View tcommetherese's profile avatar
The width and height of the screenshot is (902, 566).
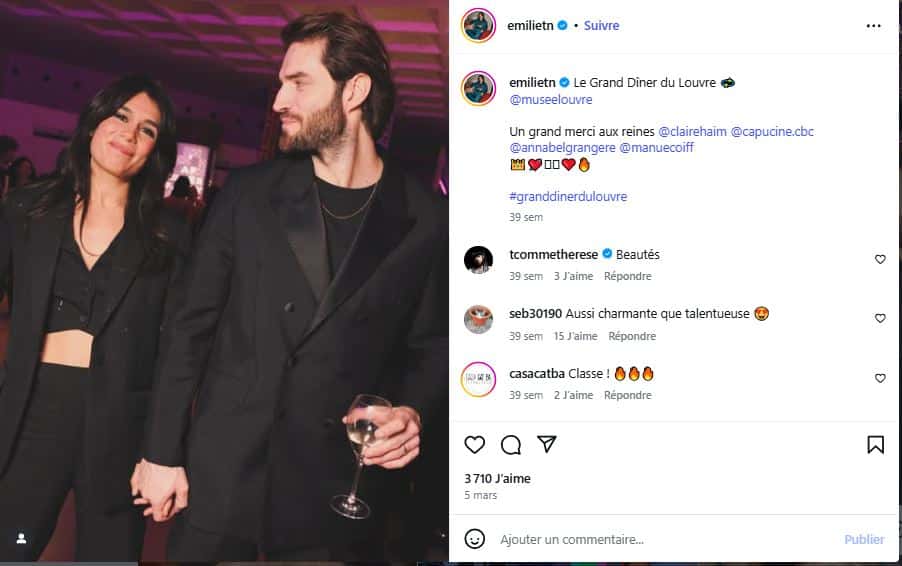(478, 260)
